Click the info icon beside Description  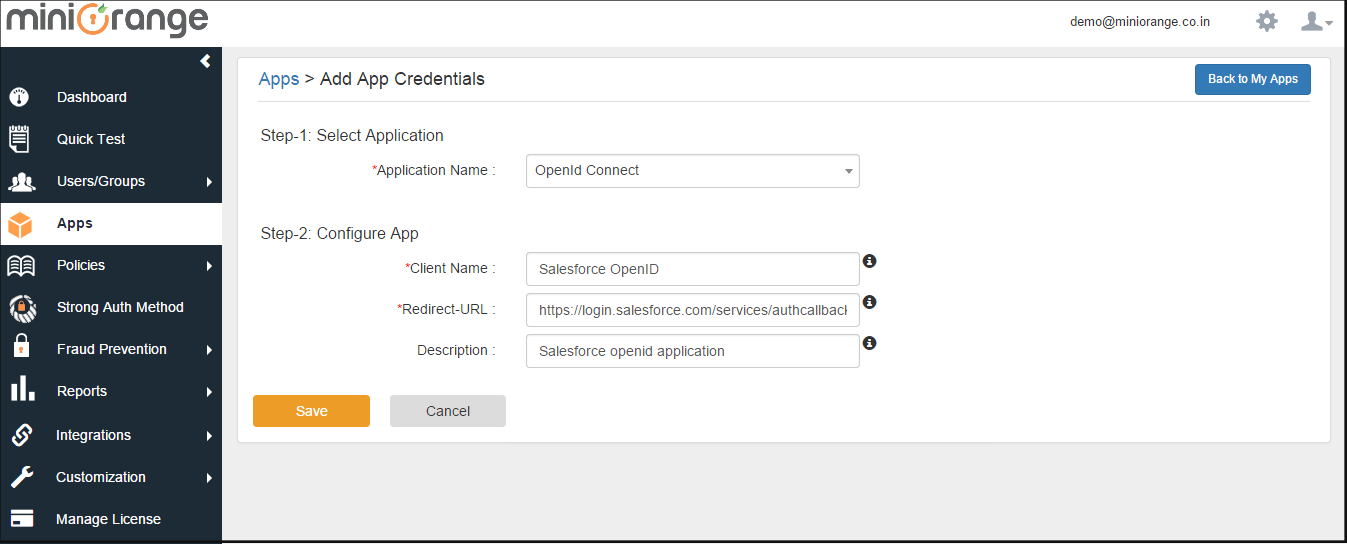click(869, 343)
